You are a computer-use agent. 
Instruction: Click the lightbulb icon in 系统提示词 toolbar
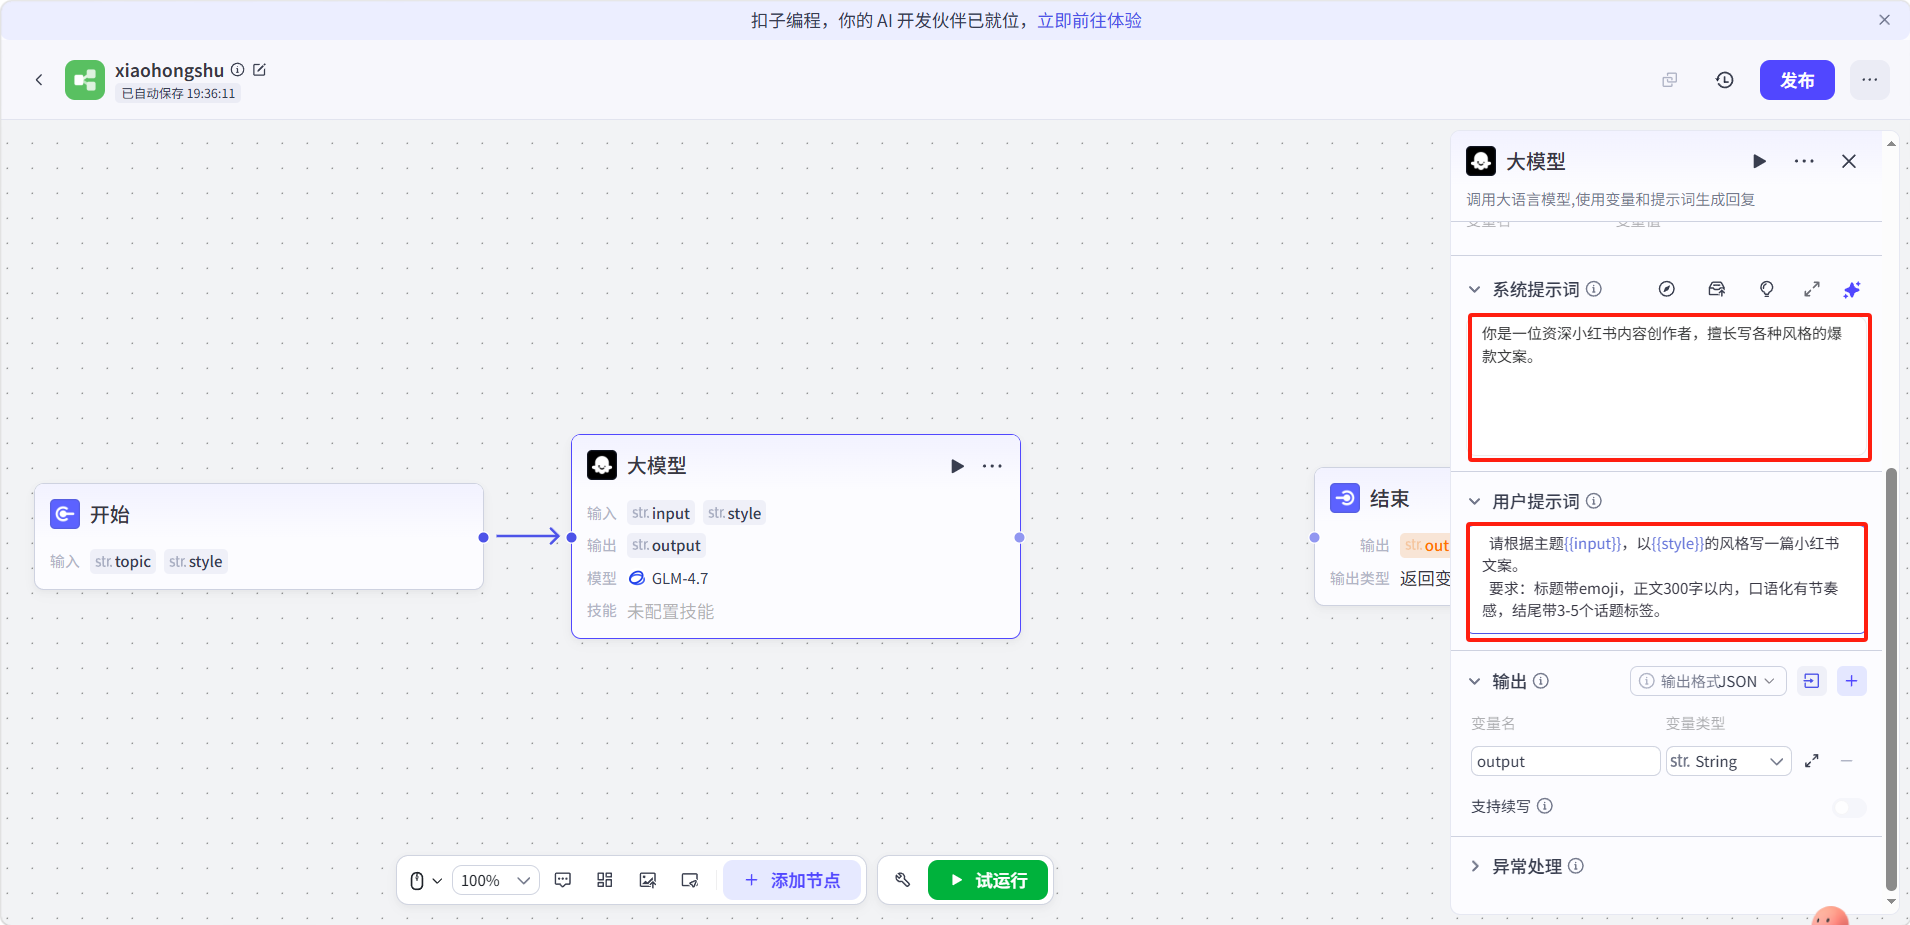coord(1767,289)
